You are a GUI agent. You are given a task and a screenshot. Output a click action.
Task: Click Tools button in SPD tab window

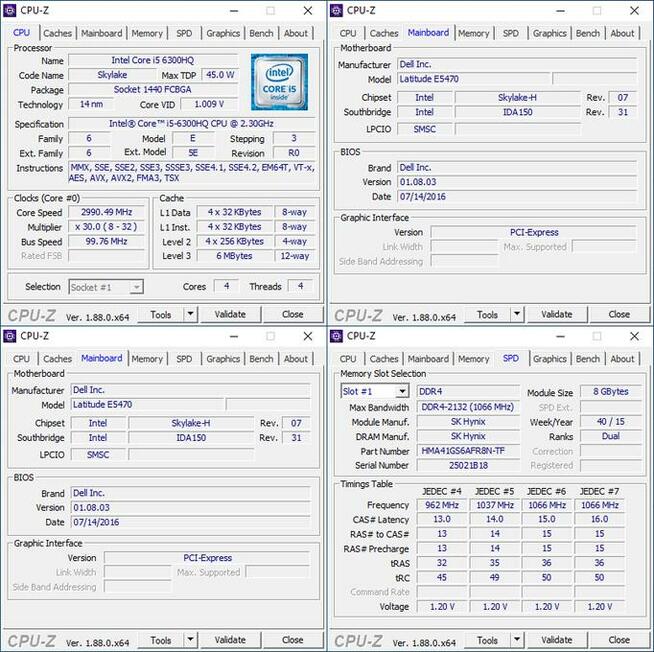pyautogui.click(x=488, y=639)
